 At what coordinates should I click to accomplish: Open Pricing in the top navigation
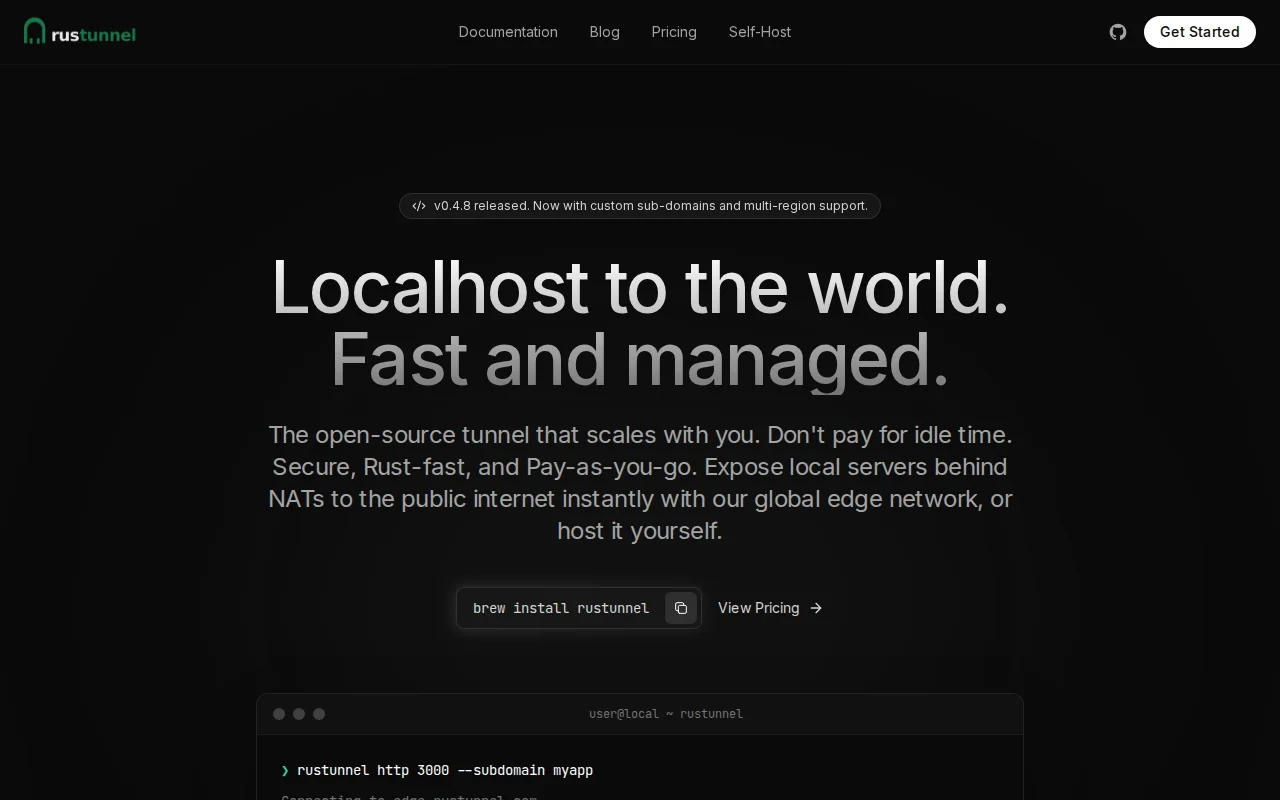click(x=674, y=32)
